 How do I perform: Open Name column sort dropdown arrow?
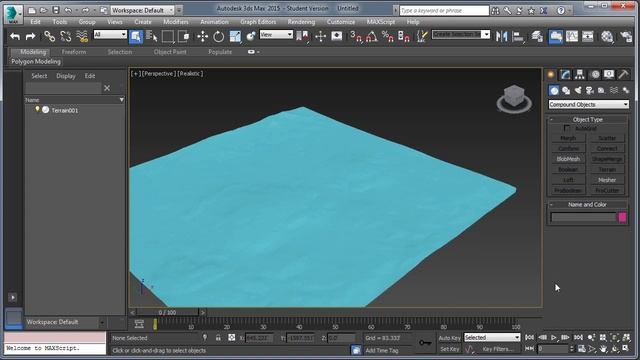pos(121,100)
